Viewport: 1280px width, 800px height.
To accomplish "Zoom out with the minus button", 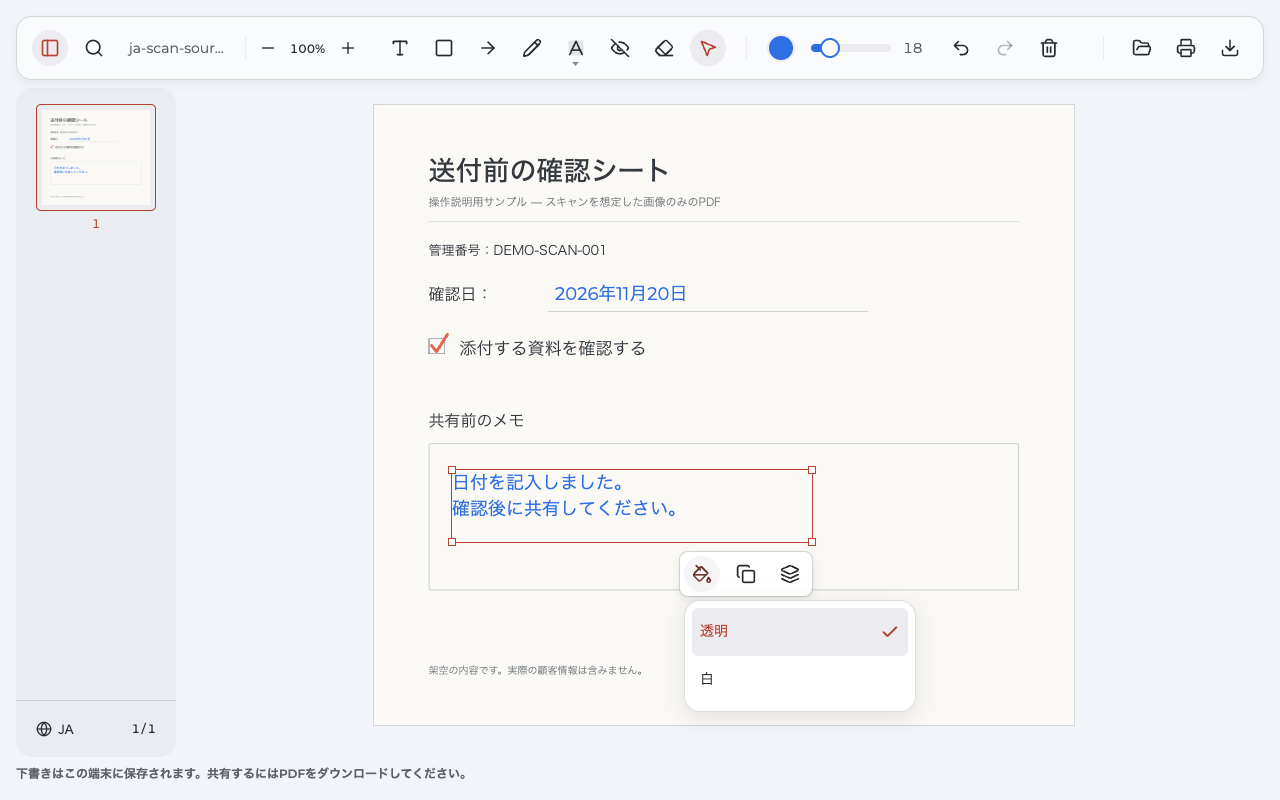I will 268,48.
